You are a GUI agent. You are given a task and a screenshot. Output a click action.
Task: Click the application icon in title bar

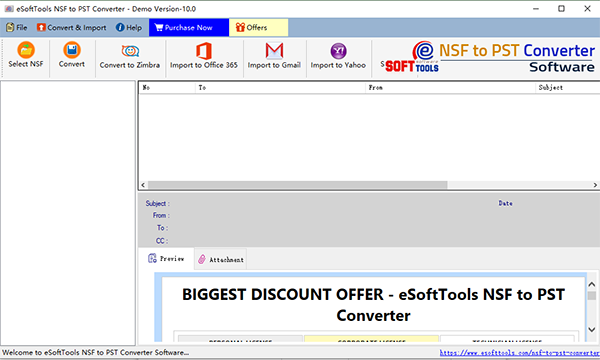(9, 8)
